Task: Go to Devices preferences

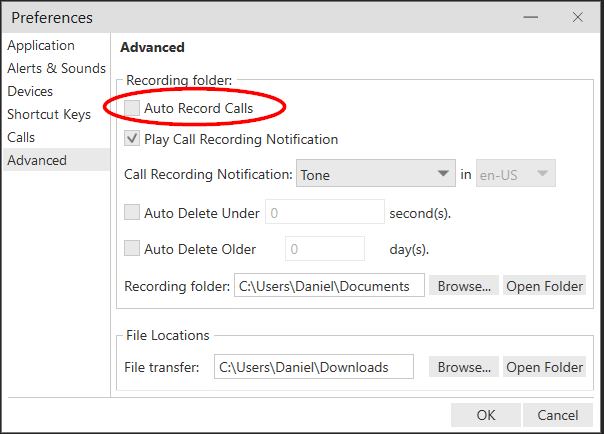Action: (x=30, y=91)
